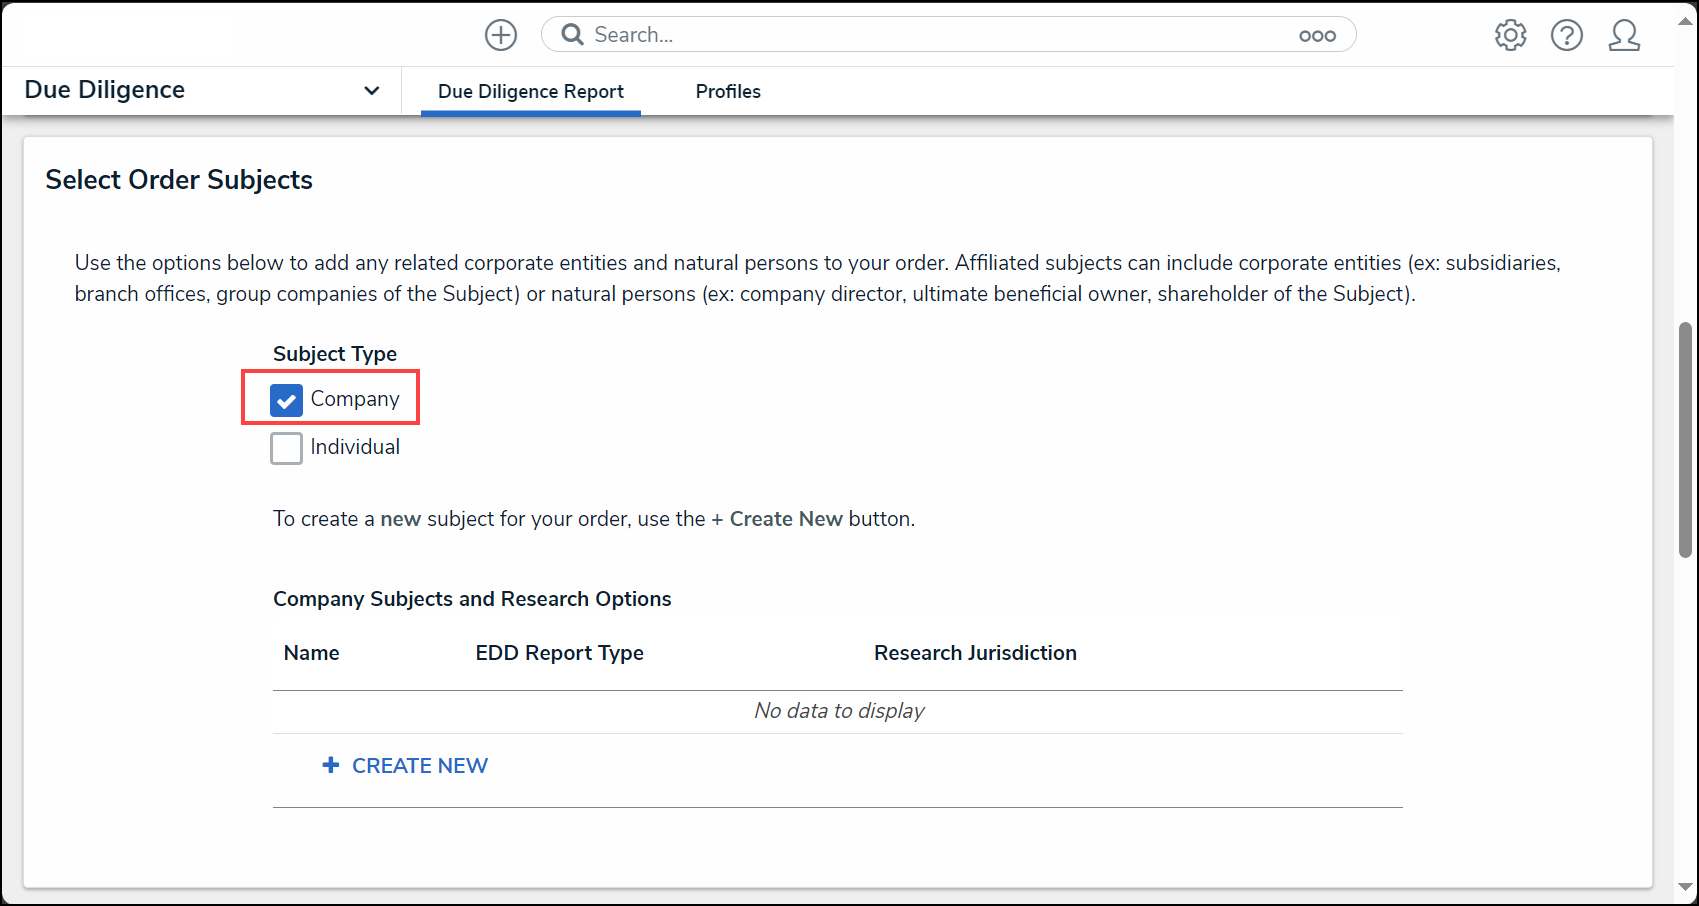Click the plus icon beside Create New

331,765
